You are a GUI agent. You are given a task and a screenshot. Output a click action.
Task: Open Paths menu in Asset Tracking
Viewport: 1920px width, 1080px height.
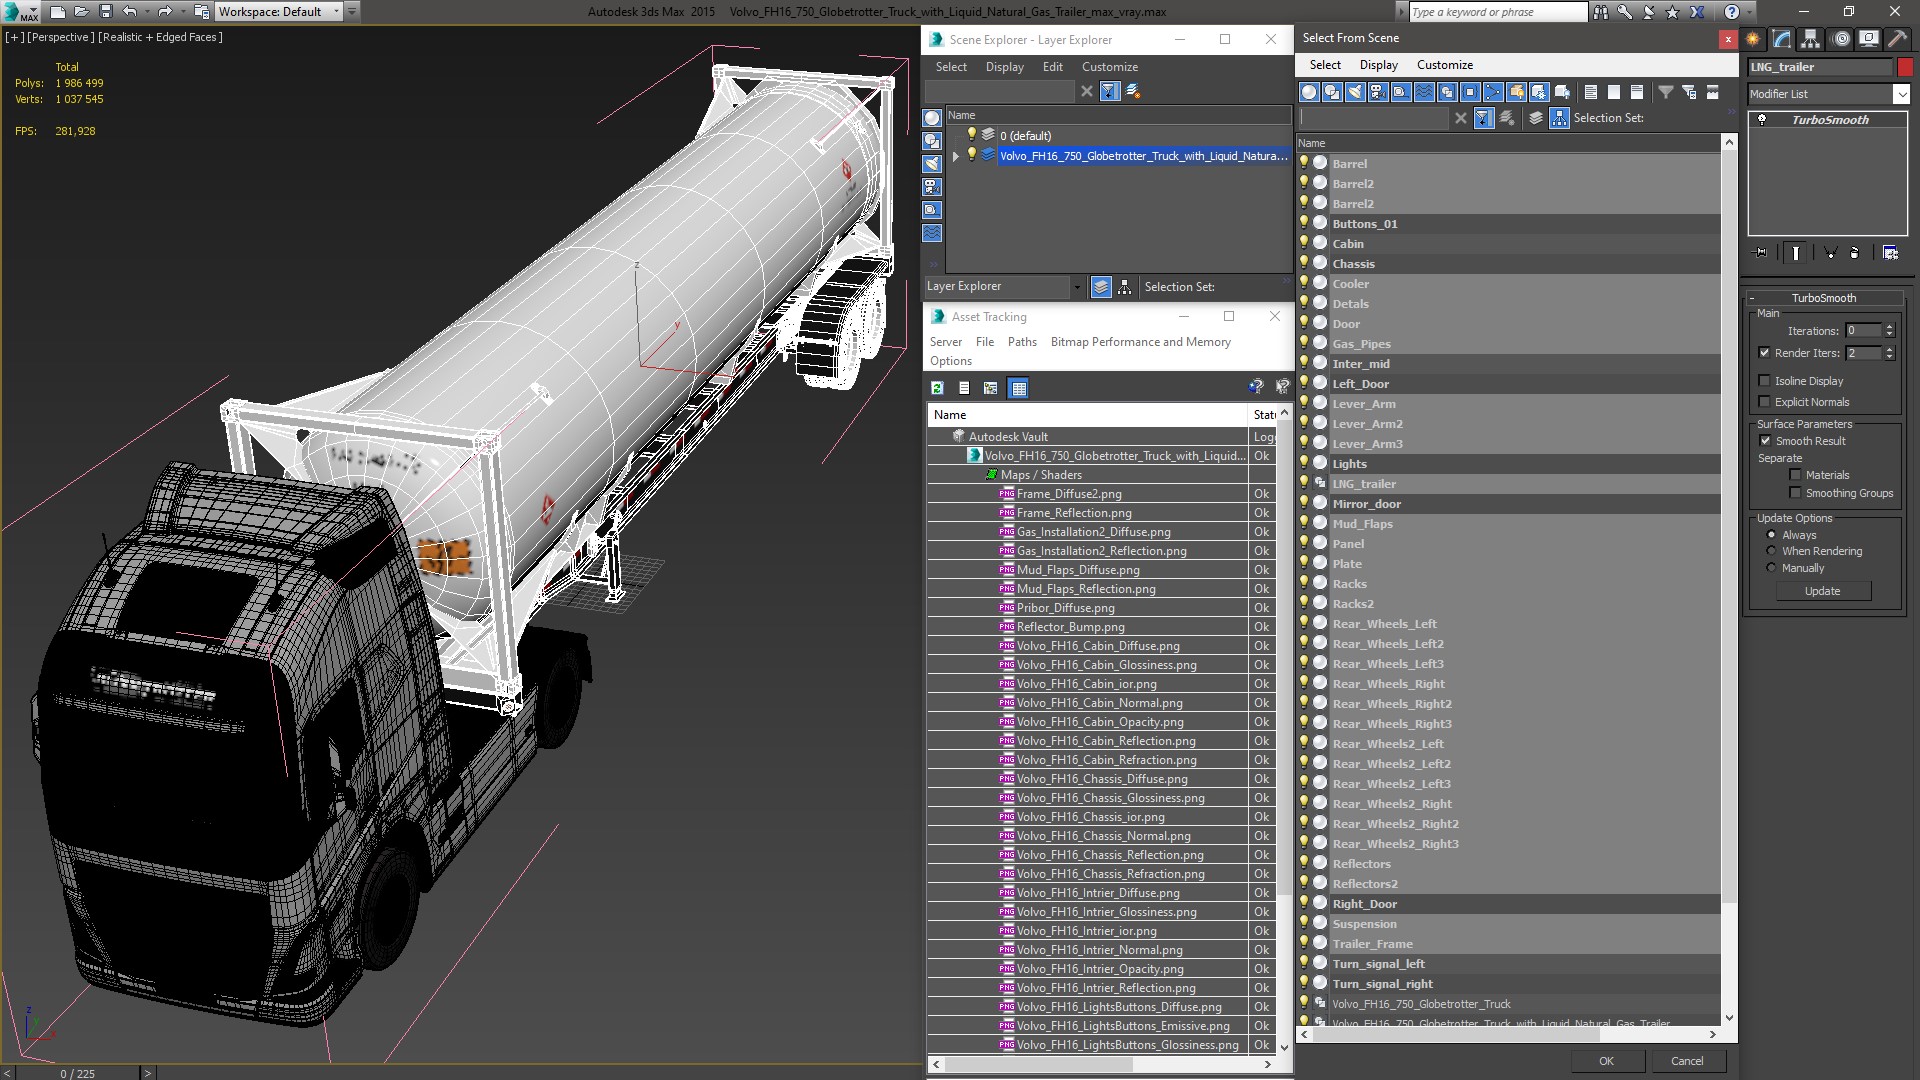click(1021, 342)
